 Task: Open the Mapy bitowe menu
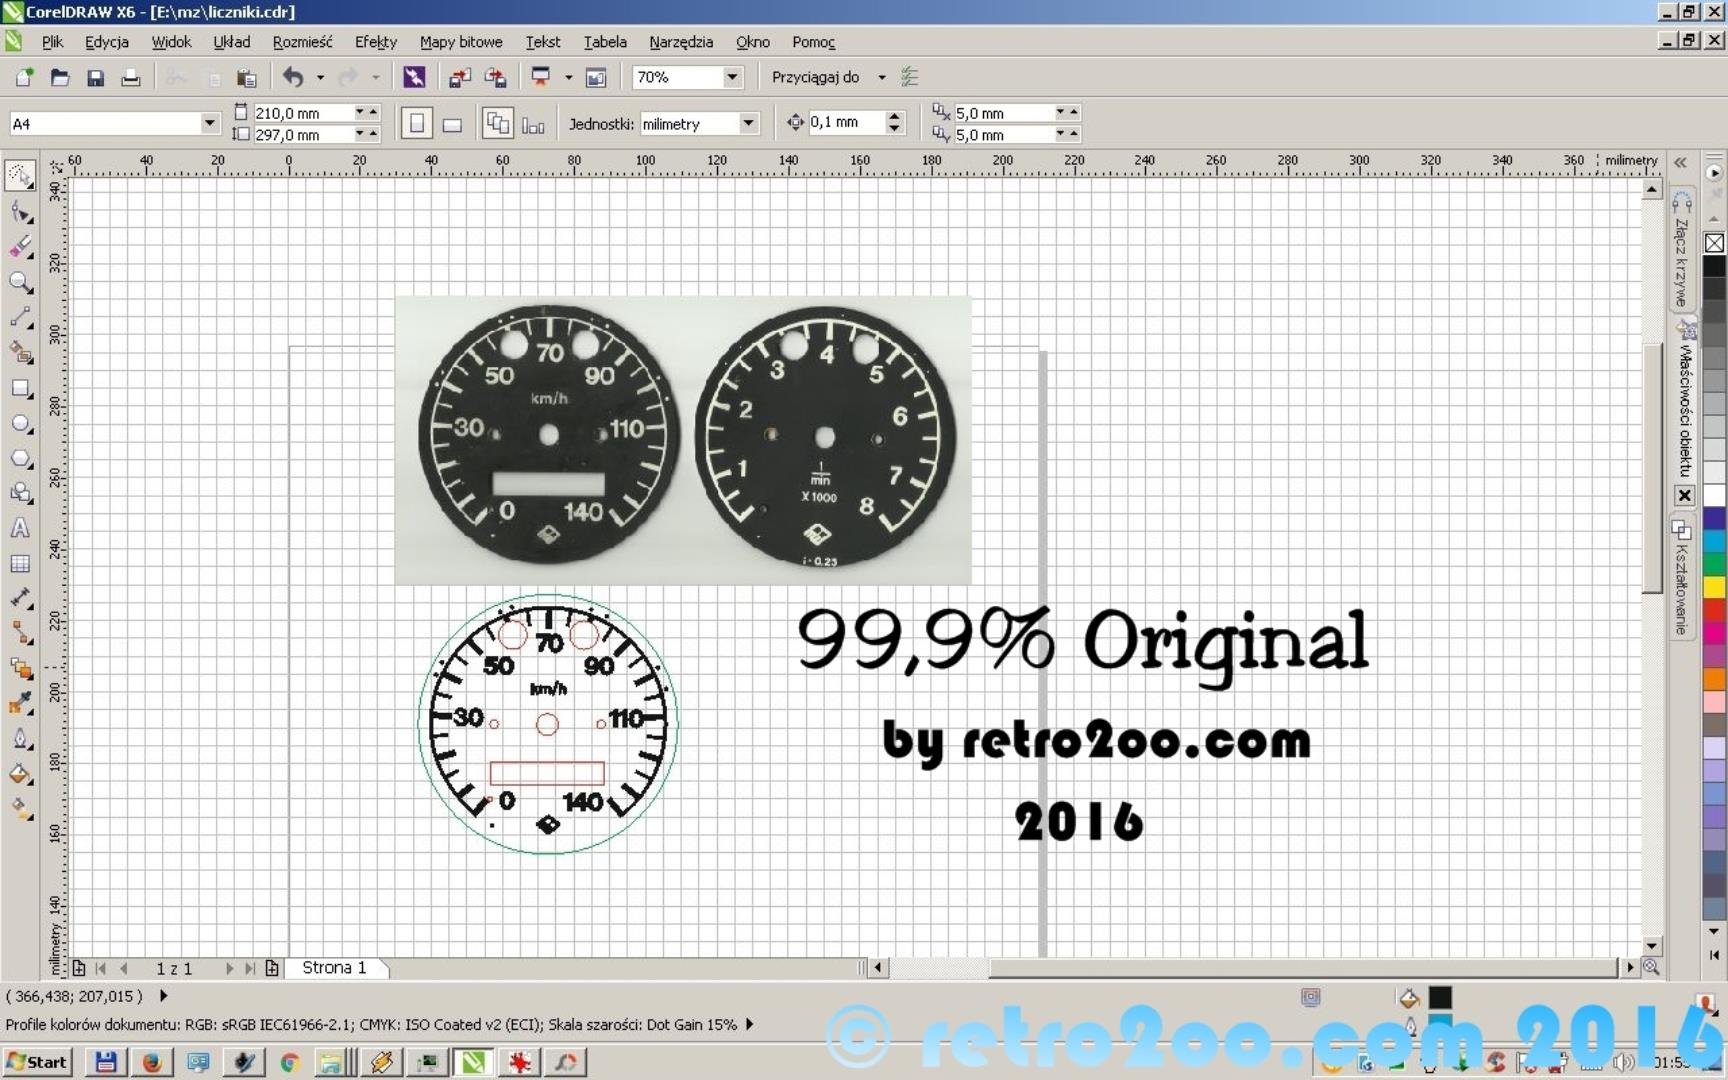coord(460,42)
